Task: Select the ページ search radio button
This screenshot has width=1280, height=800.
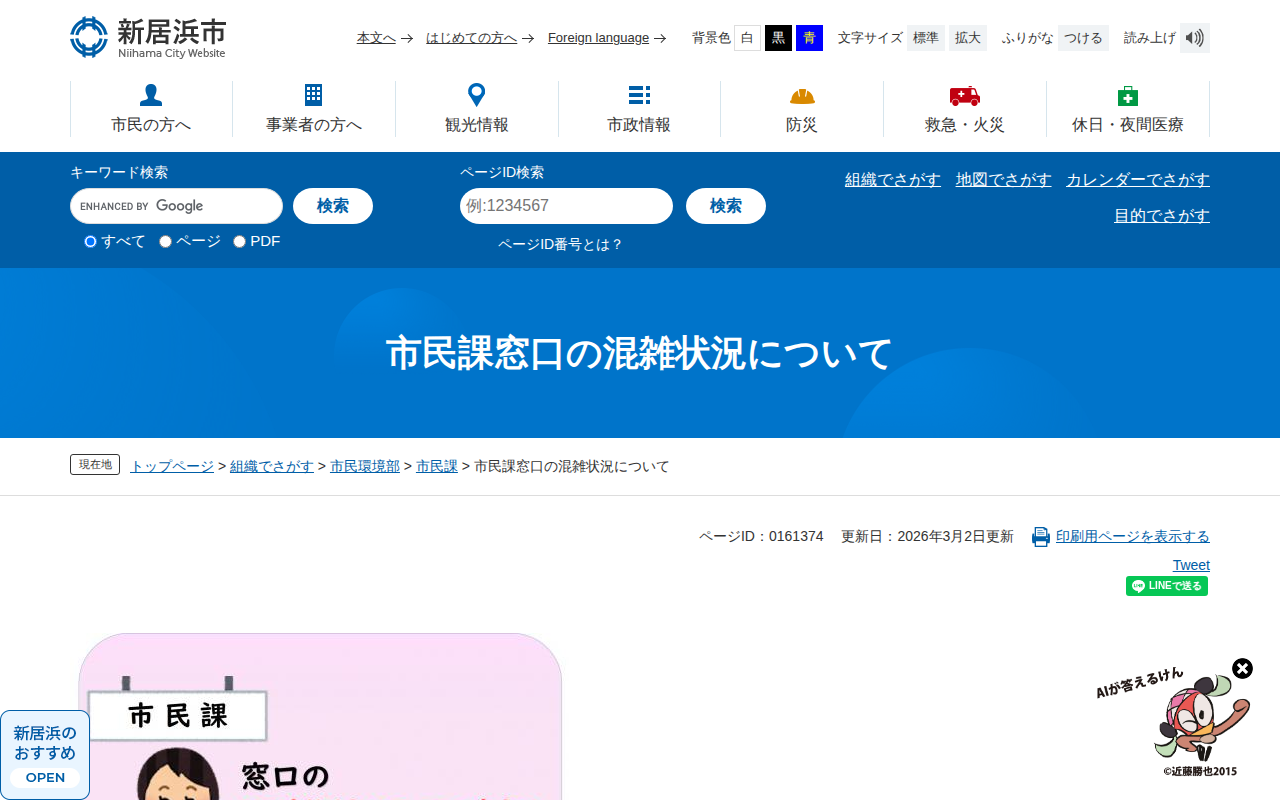Action: coord(165,241)
